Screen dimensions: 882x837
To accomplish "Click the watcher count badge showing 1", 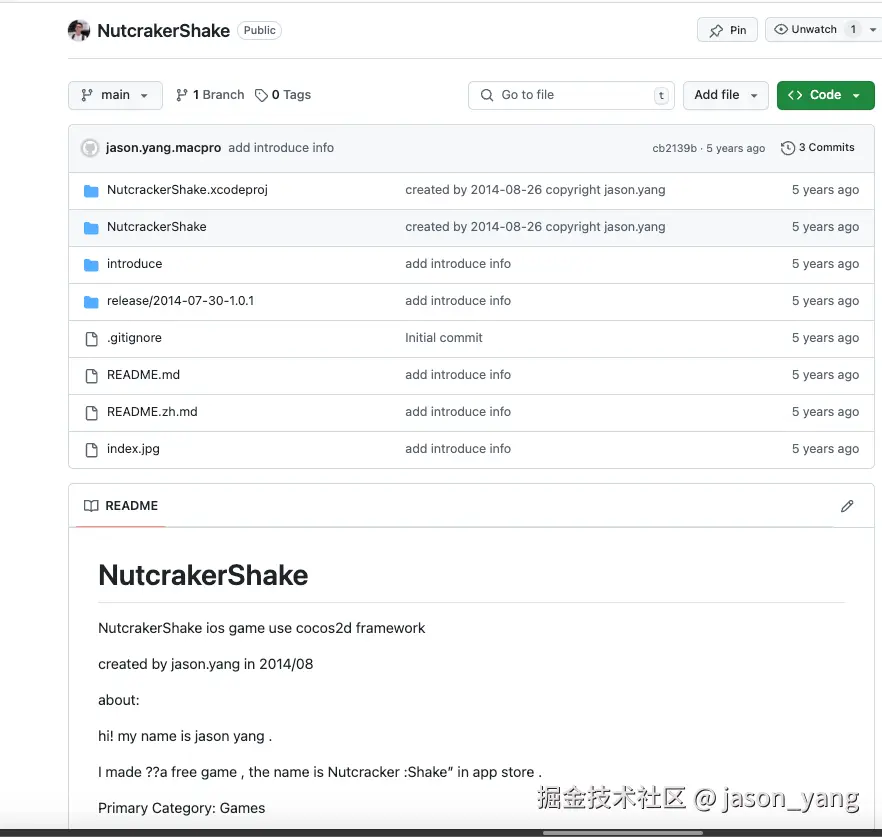I will 853,29.
